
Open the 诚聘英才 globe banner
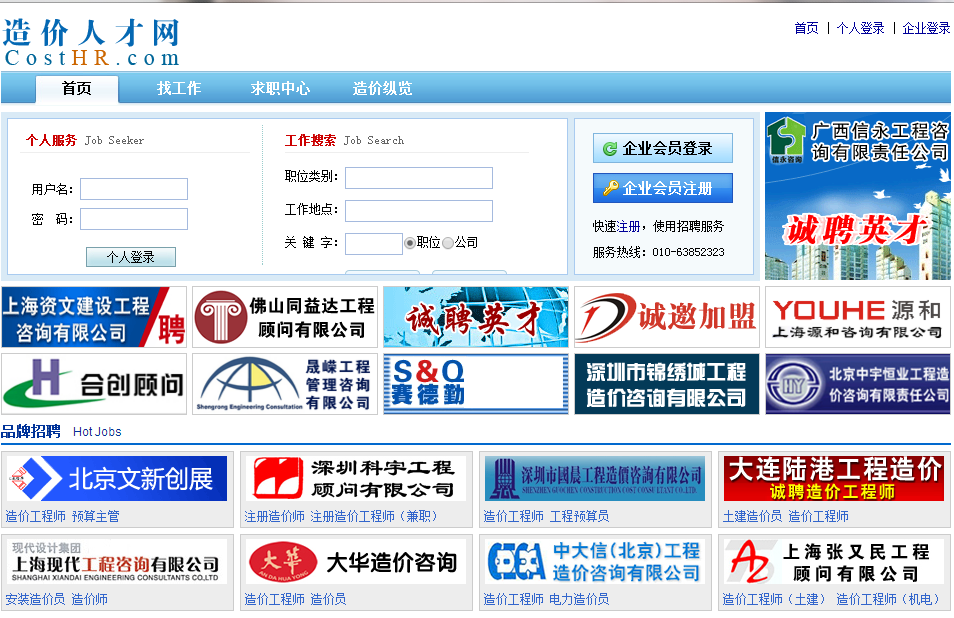click(x=476, y=317)
